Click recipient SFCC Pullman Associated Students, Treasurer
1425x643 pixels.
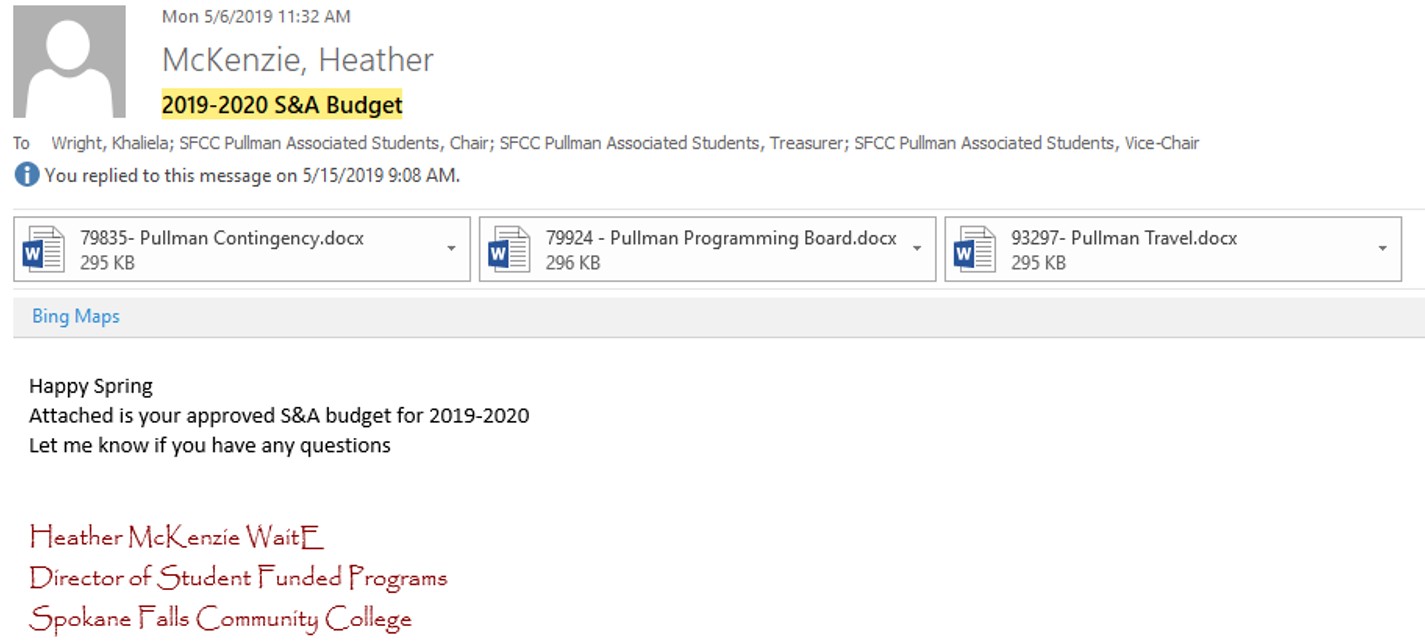click(x=672, y=143)
